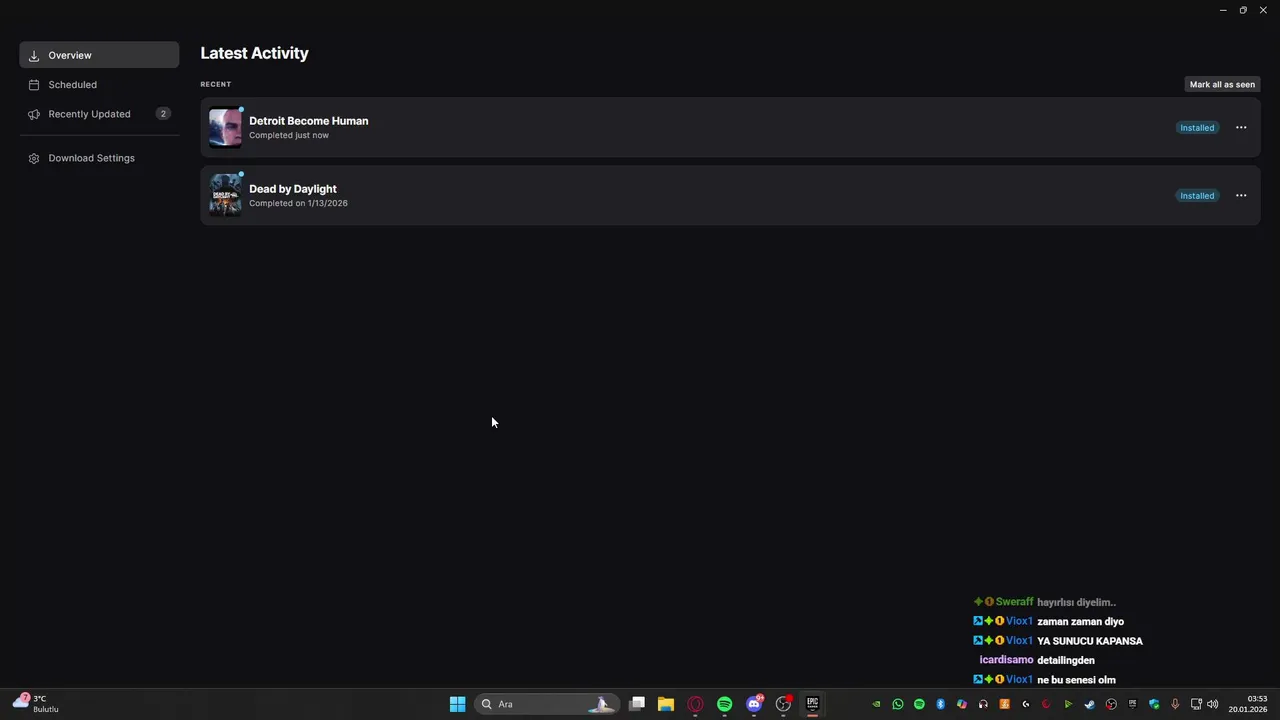The width and height of the screenshot is (1280, 720).
Task: Select the Dead by Daylight title
Action: (293, 189)
